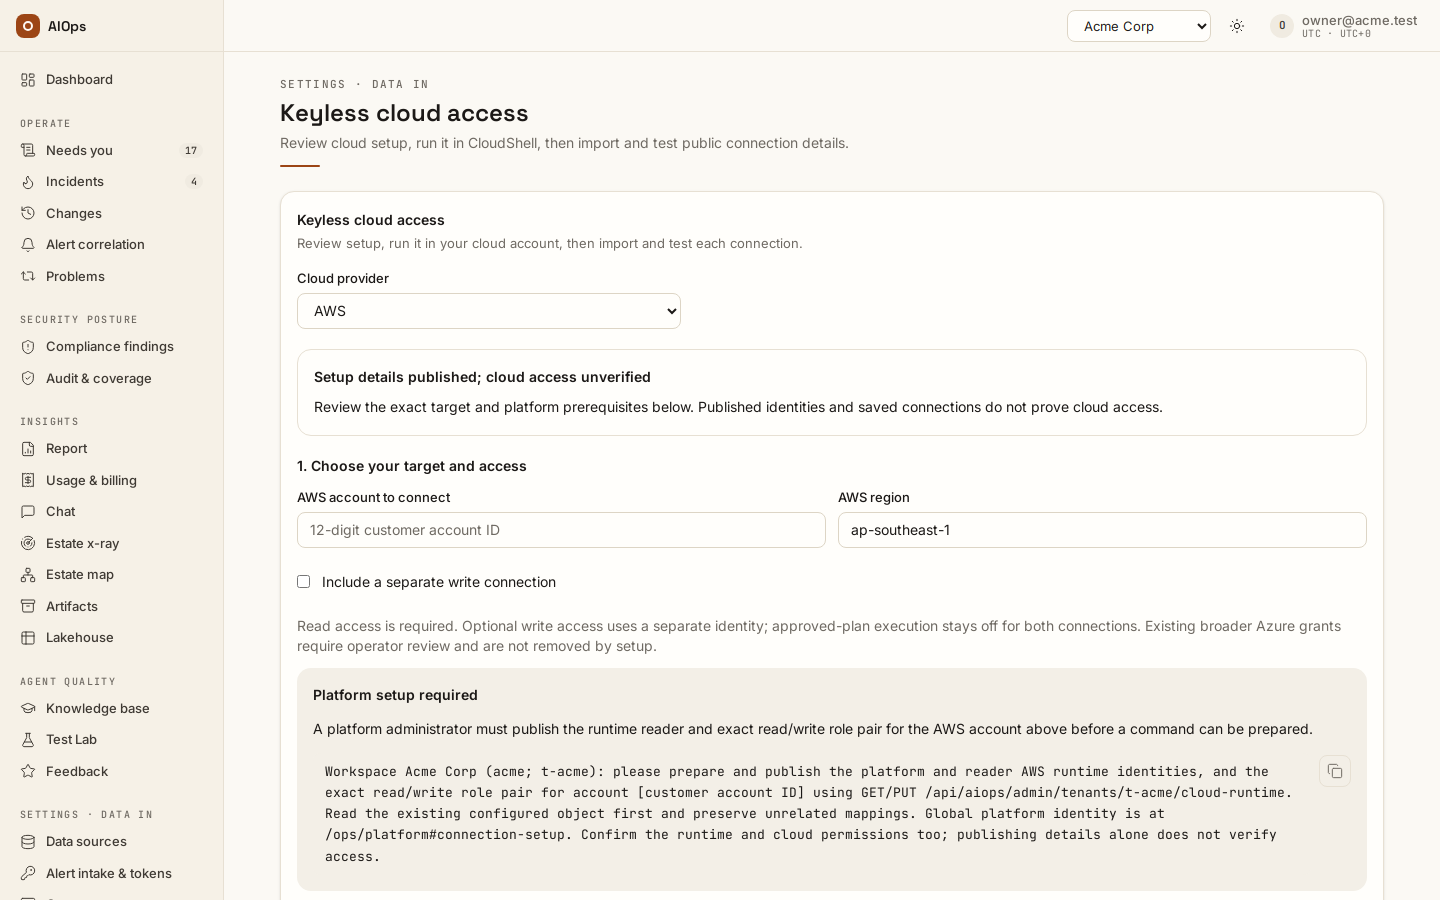The image size is (1440, 900).
Task: Open the Cloud provider AWS dropdown
Action: pos(489,311)
